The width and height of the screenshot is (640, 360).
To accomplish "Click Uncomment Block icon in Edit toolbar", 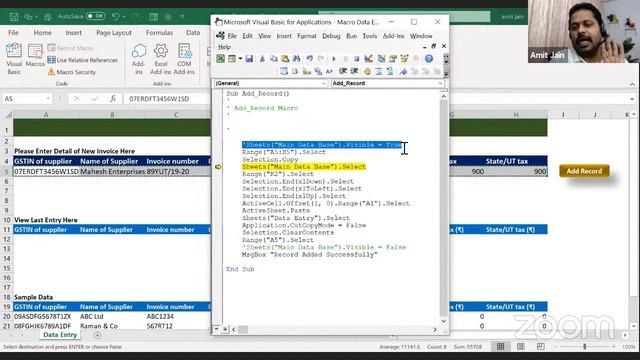I will [x=390, y=71].
